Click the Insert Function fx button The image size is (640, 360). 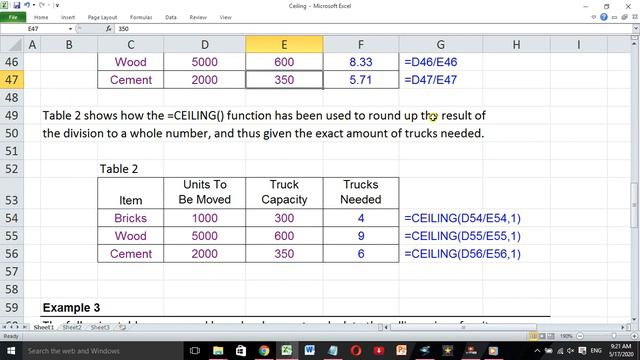[x=109, y=29]
